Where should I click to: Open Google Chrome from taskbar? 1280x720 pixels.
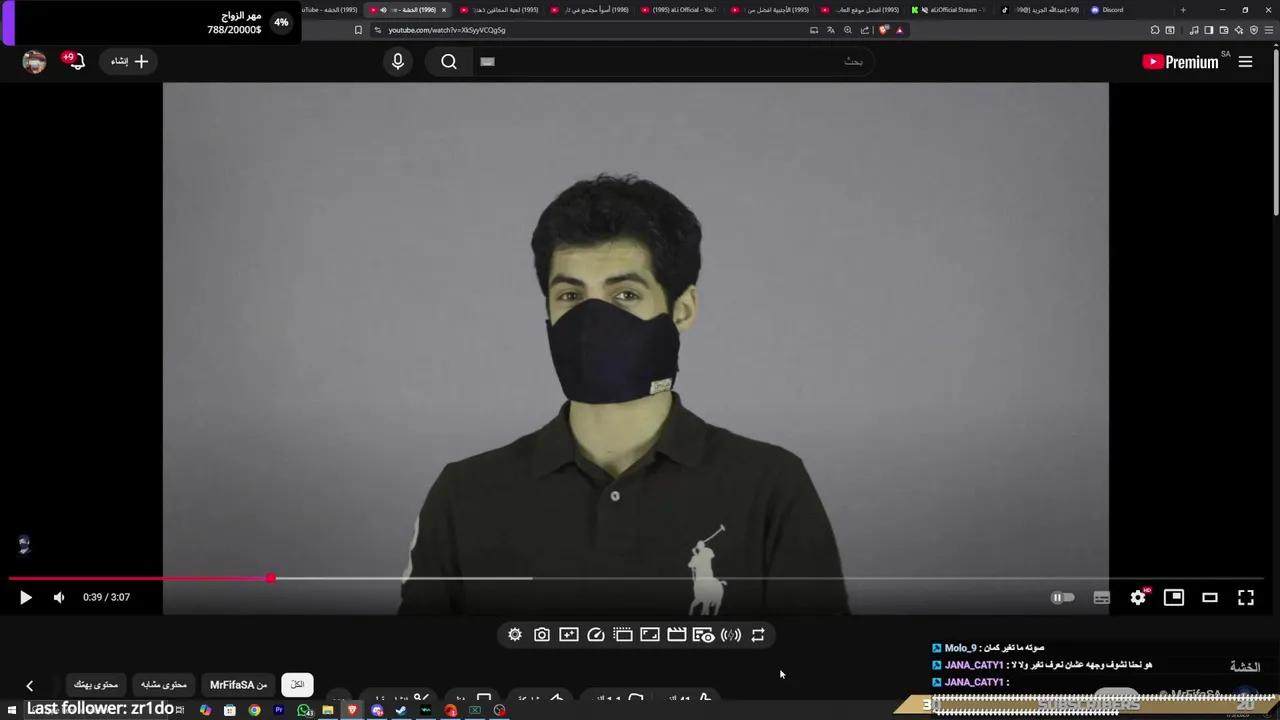(254, 711)
